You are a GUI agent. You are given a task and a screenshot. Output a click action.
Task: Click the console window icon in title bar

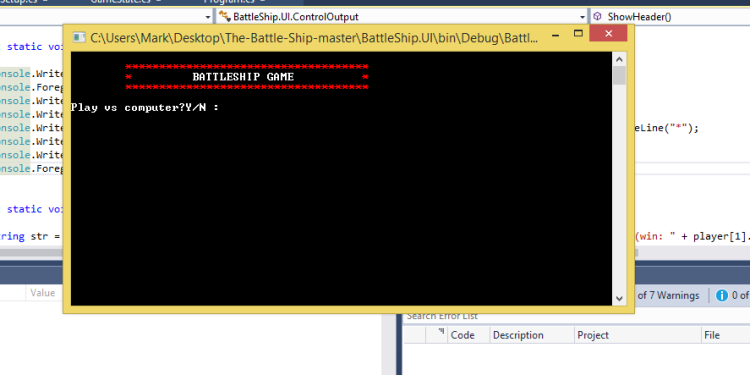[79, 38]
